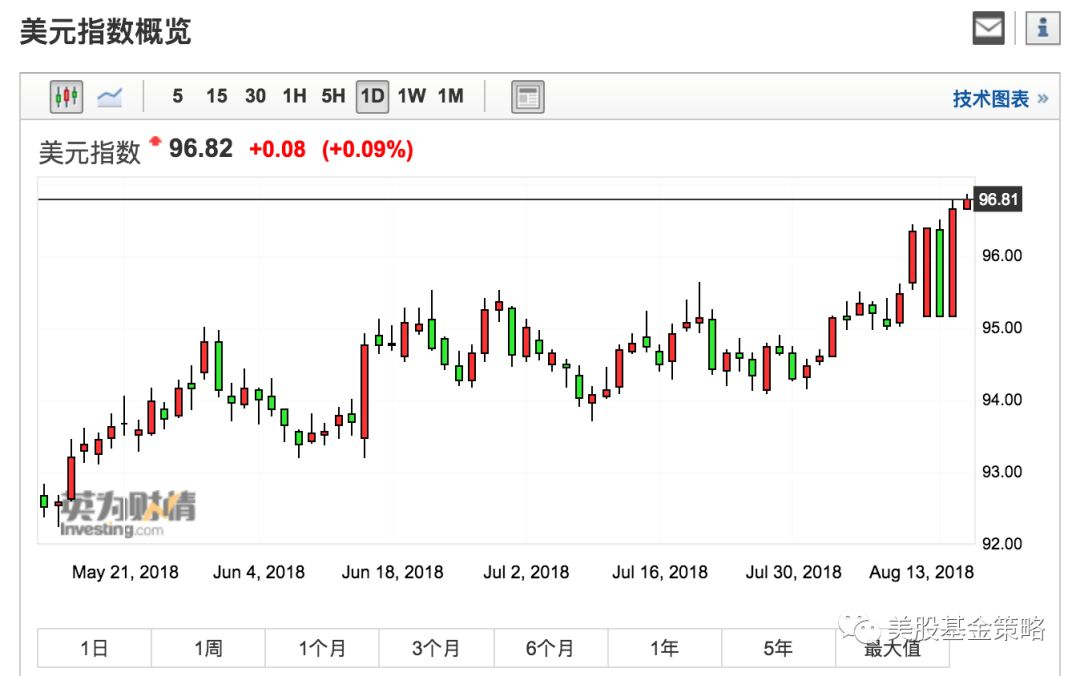Select the 5年 range tab

click(778, 649)
